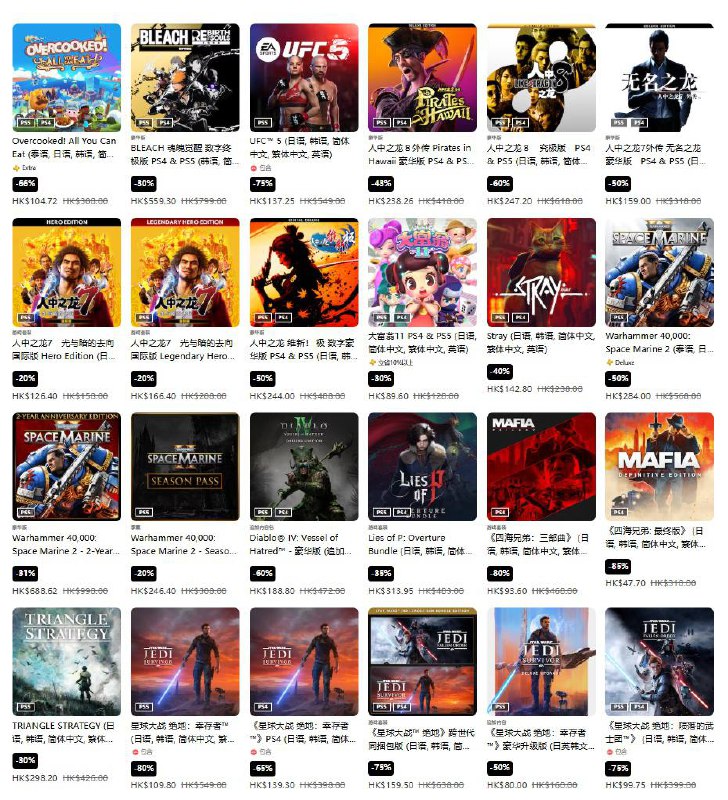The image size is (728, 800).
Task: Click the Diablo IV Vessel of Hatred cover
Action: coord(304,467)
